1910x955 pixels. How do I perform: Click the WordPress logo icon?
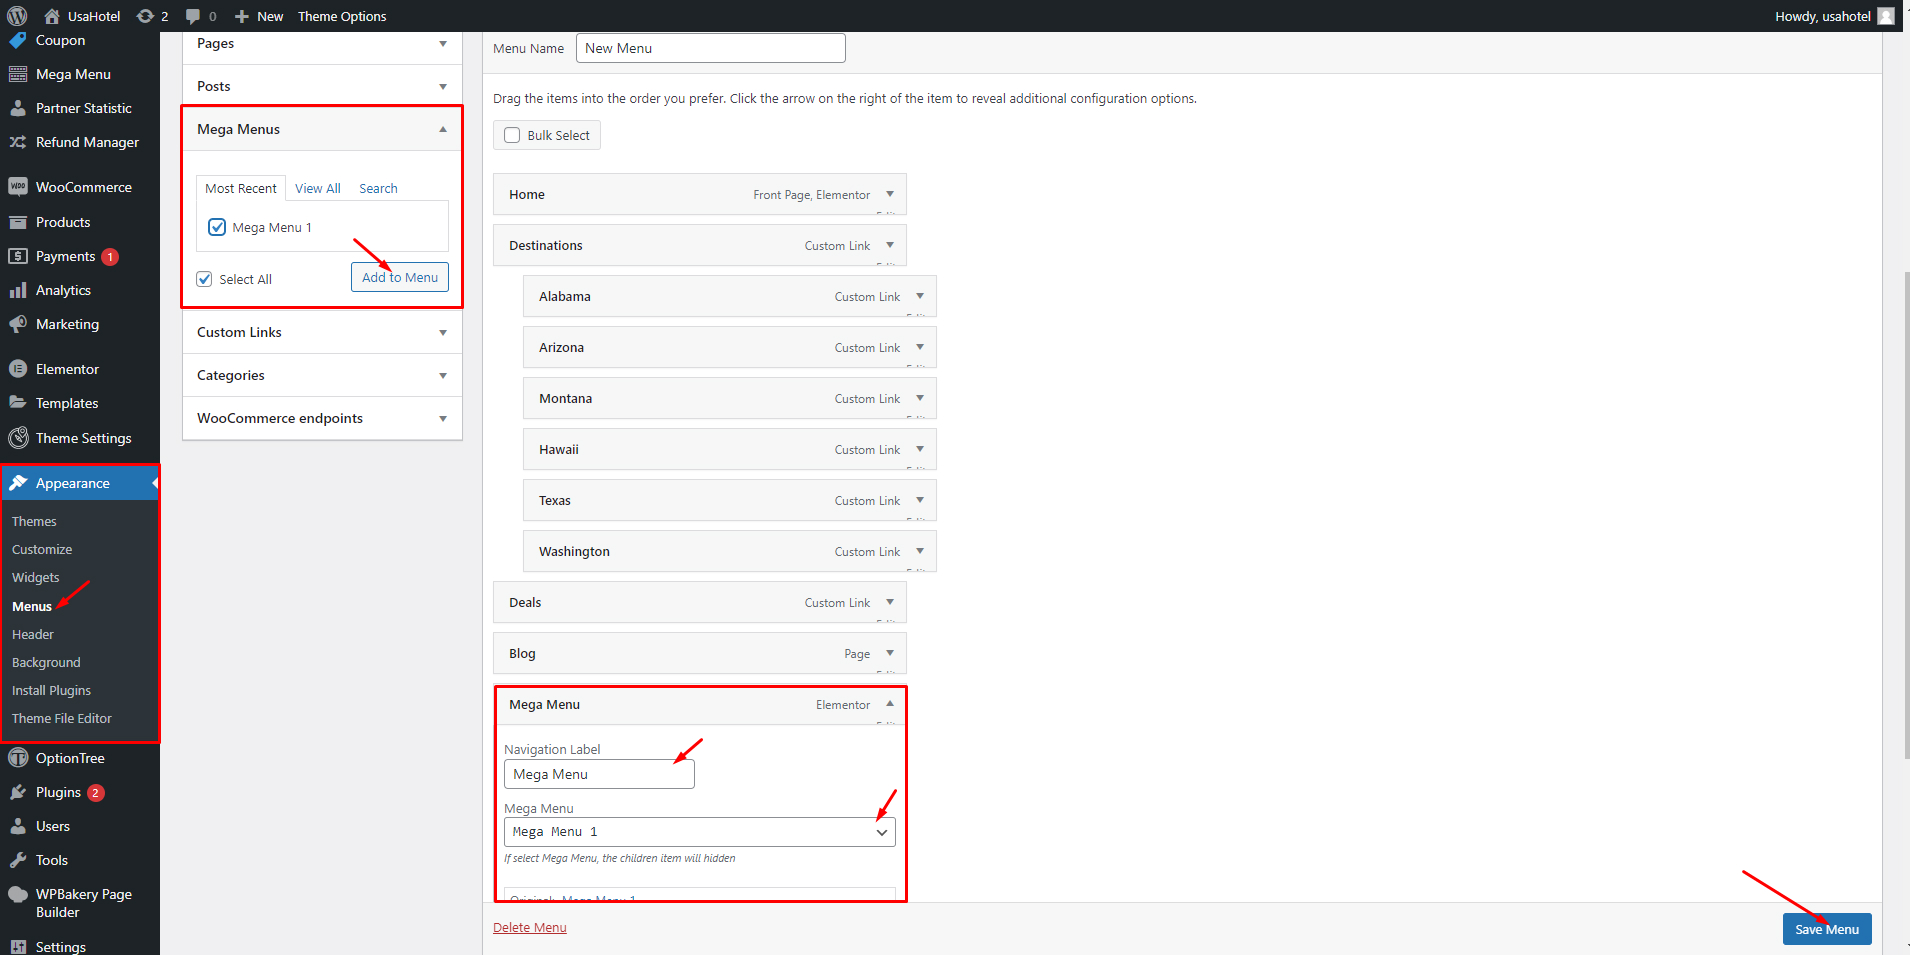(x=17, y=16)
